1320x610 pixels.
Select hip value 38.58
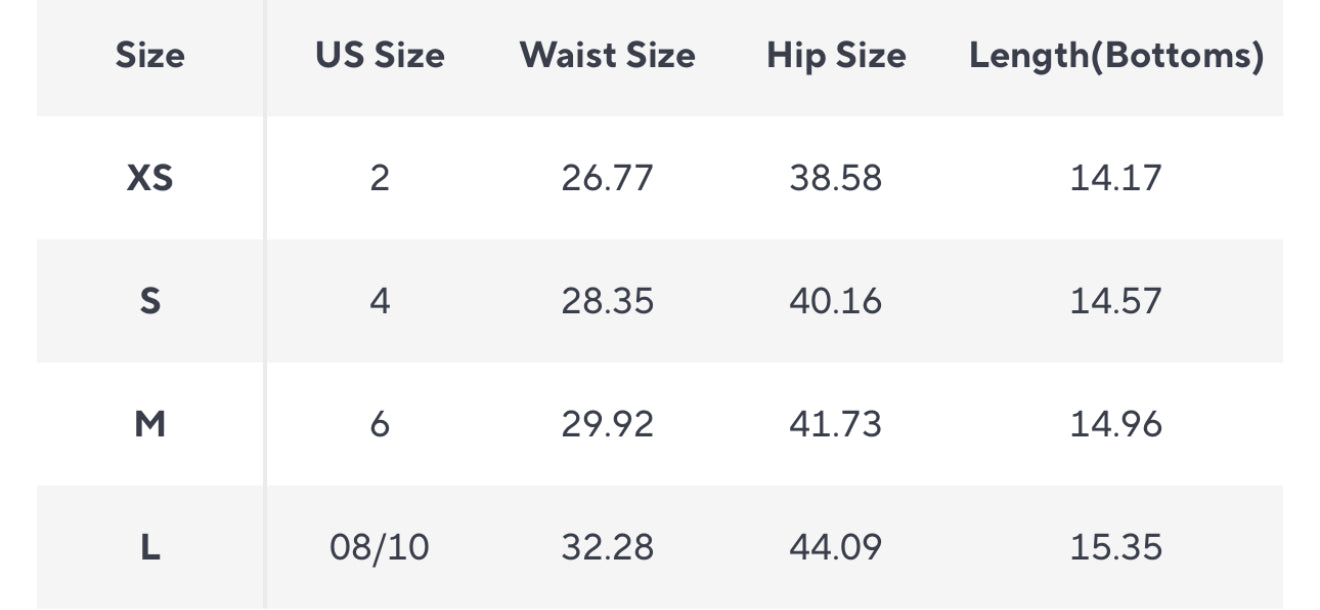tap(836, 178)
